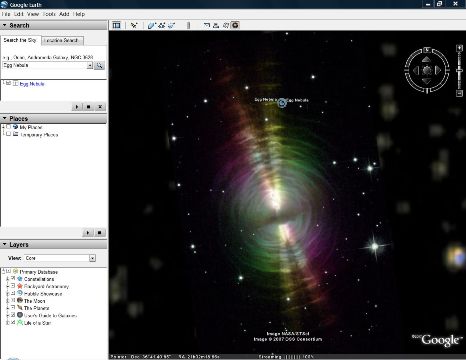The image size is (466, 360).
Task: Click the Print toolbar icon
Action: coord(216,25)
